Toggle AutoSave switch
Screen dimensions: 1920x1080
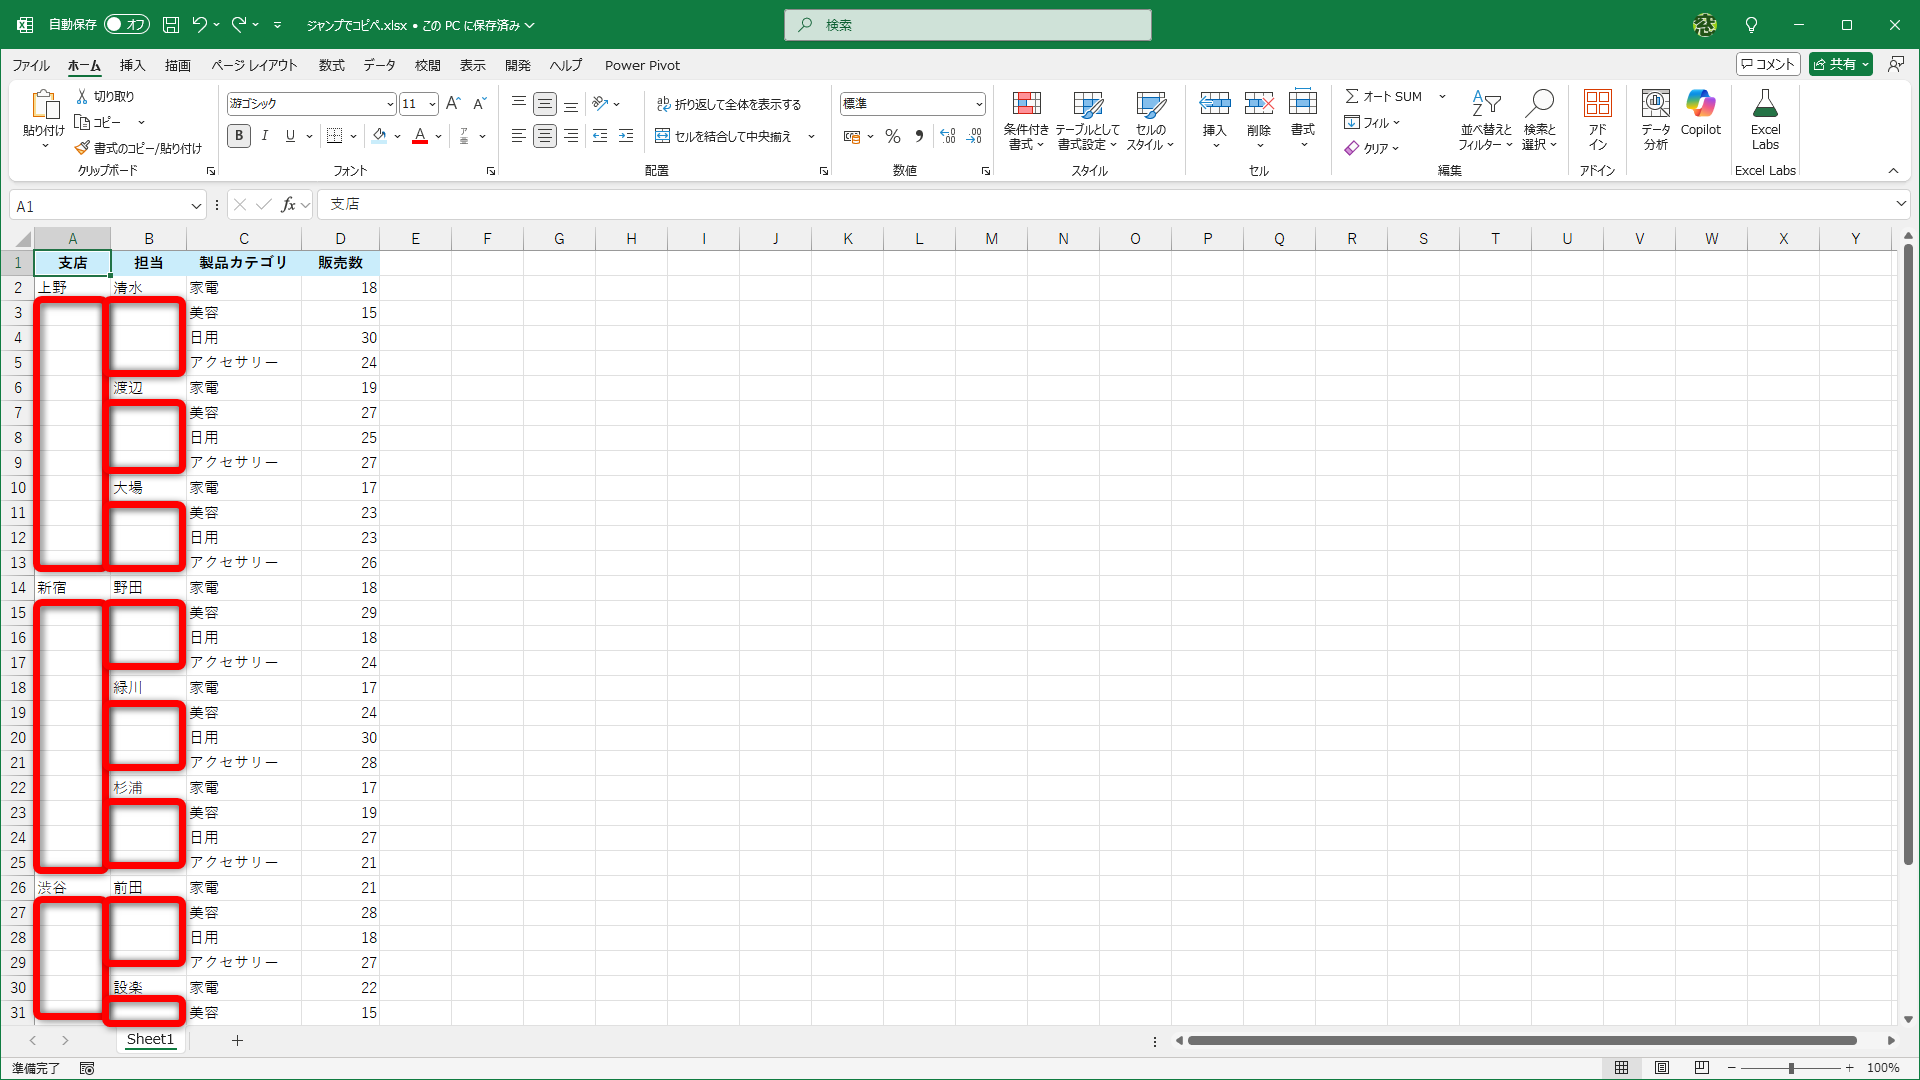[x=127, y=25]
